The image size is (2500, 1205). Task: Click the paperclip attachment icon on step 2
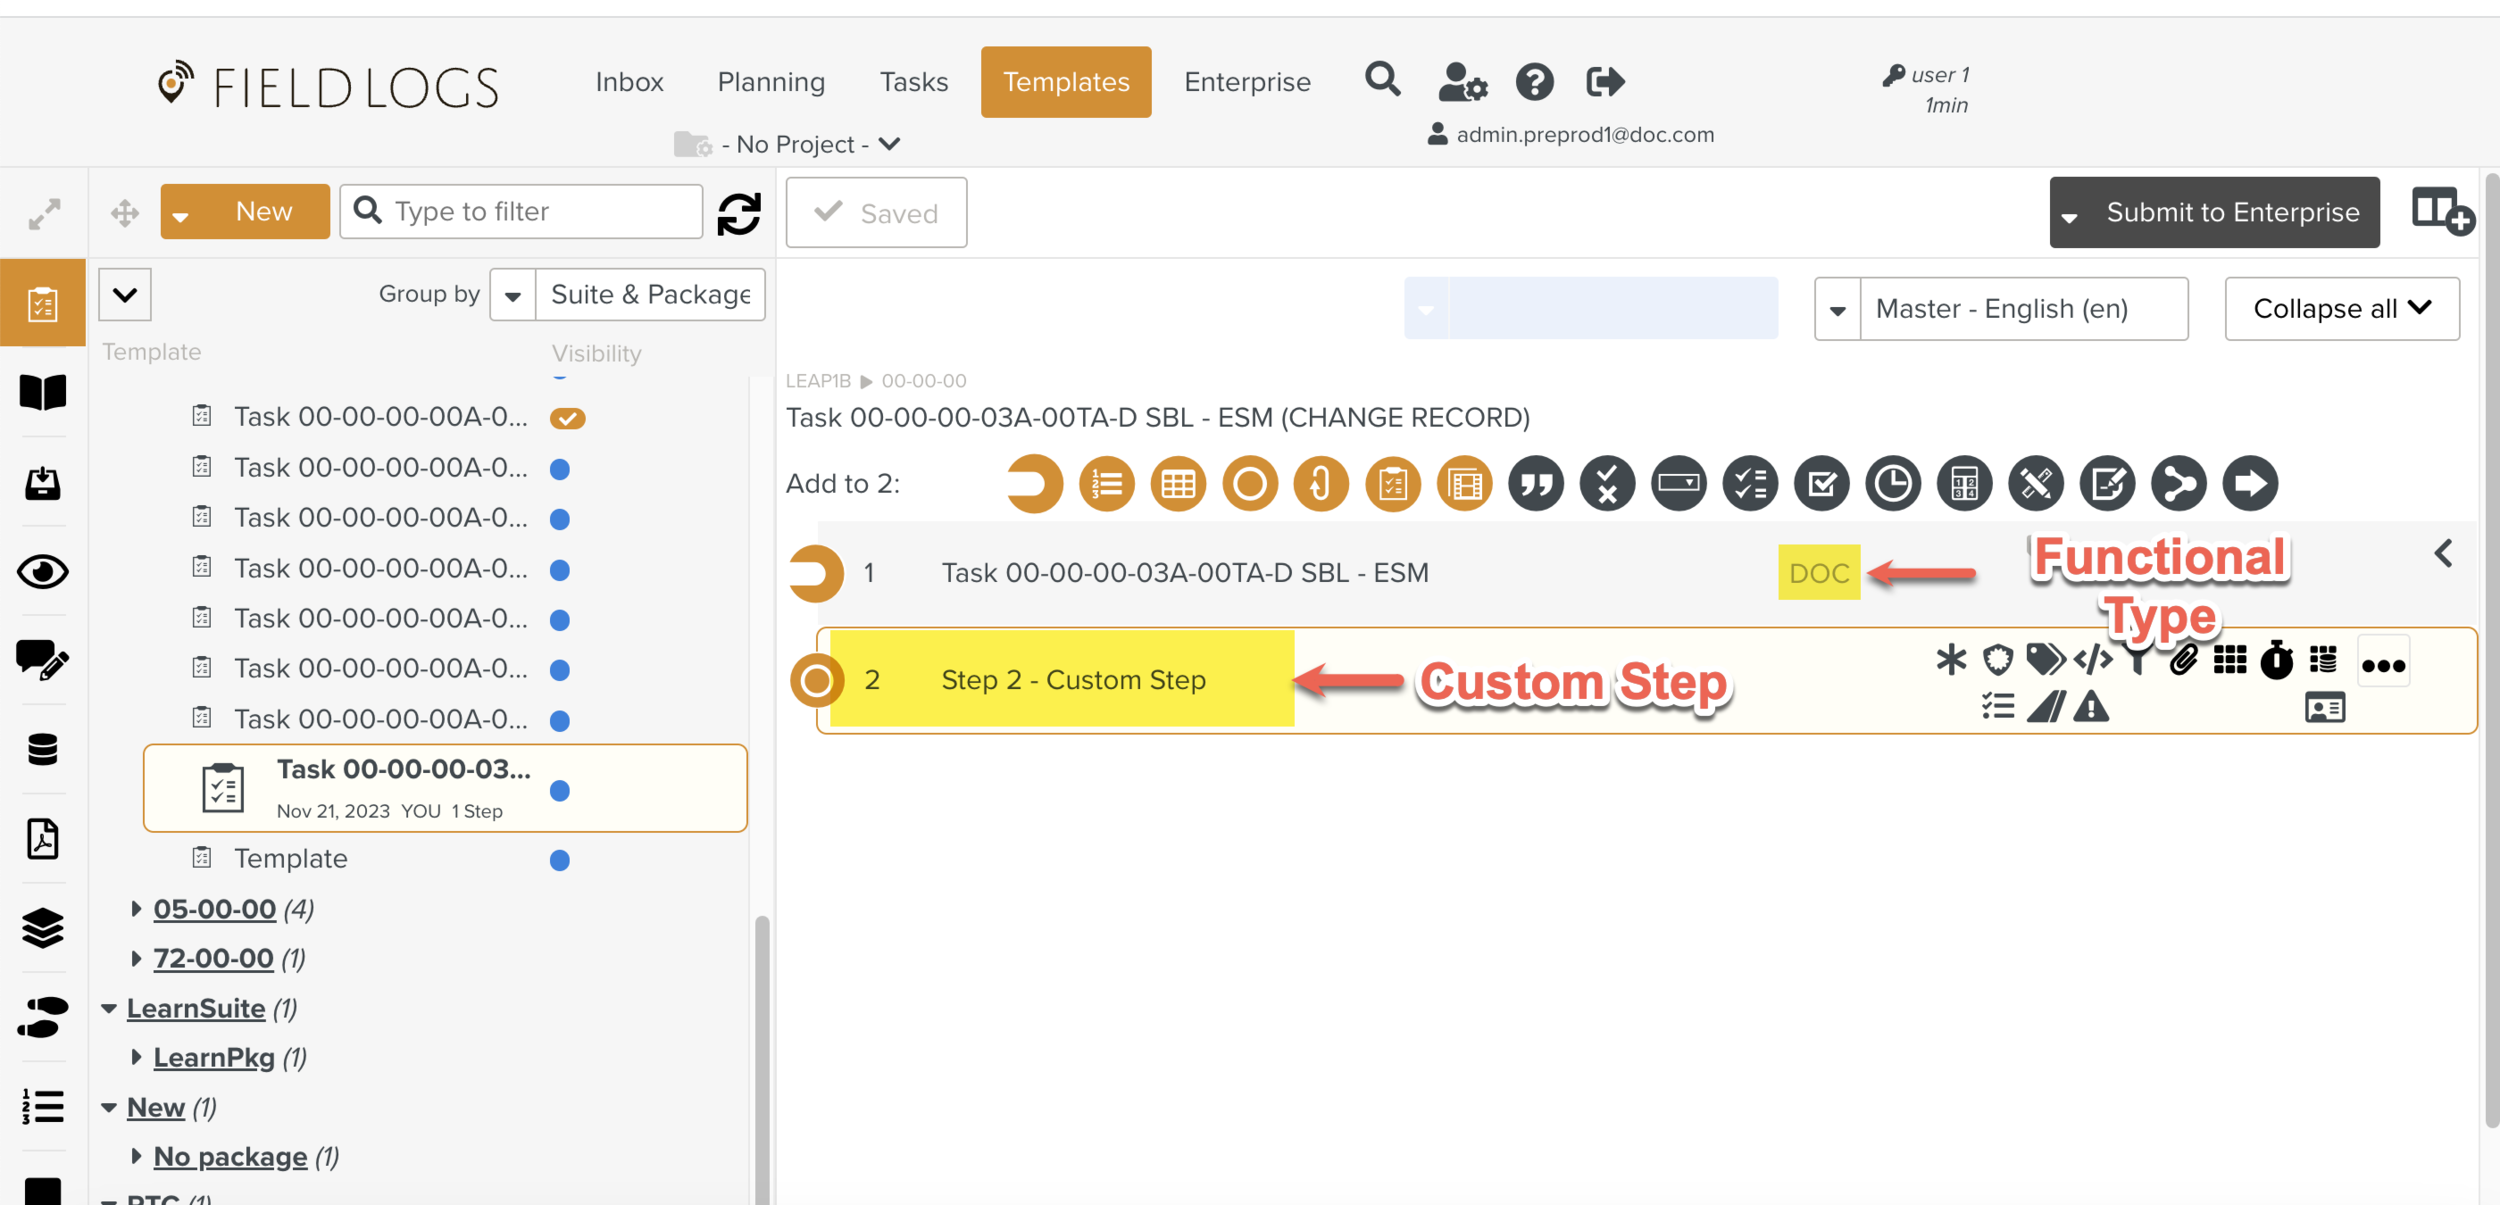click(x=2183, y=660)
